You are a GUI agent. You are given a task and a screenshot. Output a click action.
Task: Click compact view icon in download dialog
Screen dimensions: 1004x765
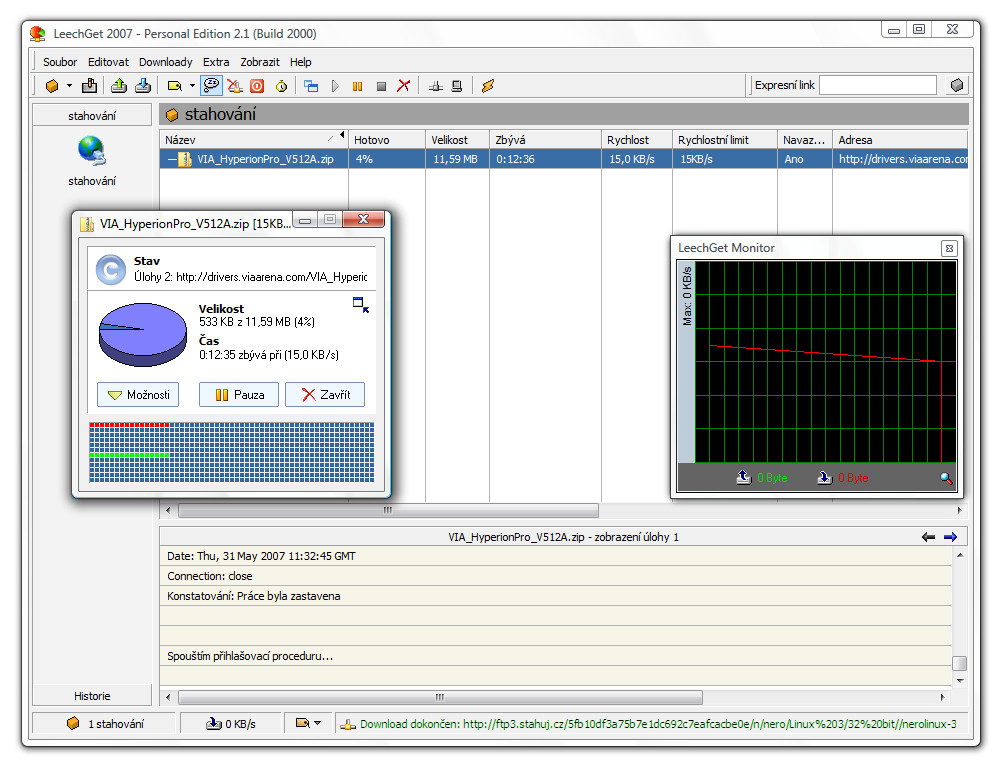click(361, 304)
